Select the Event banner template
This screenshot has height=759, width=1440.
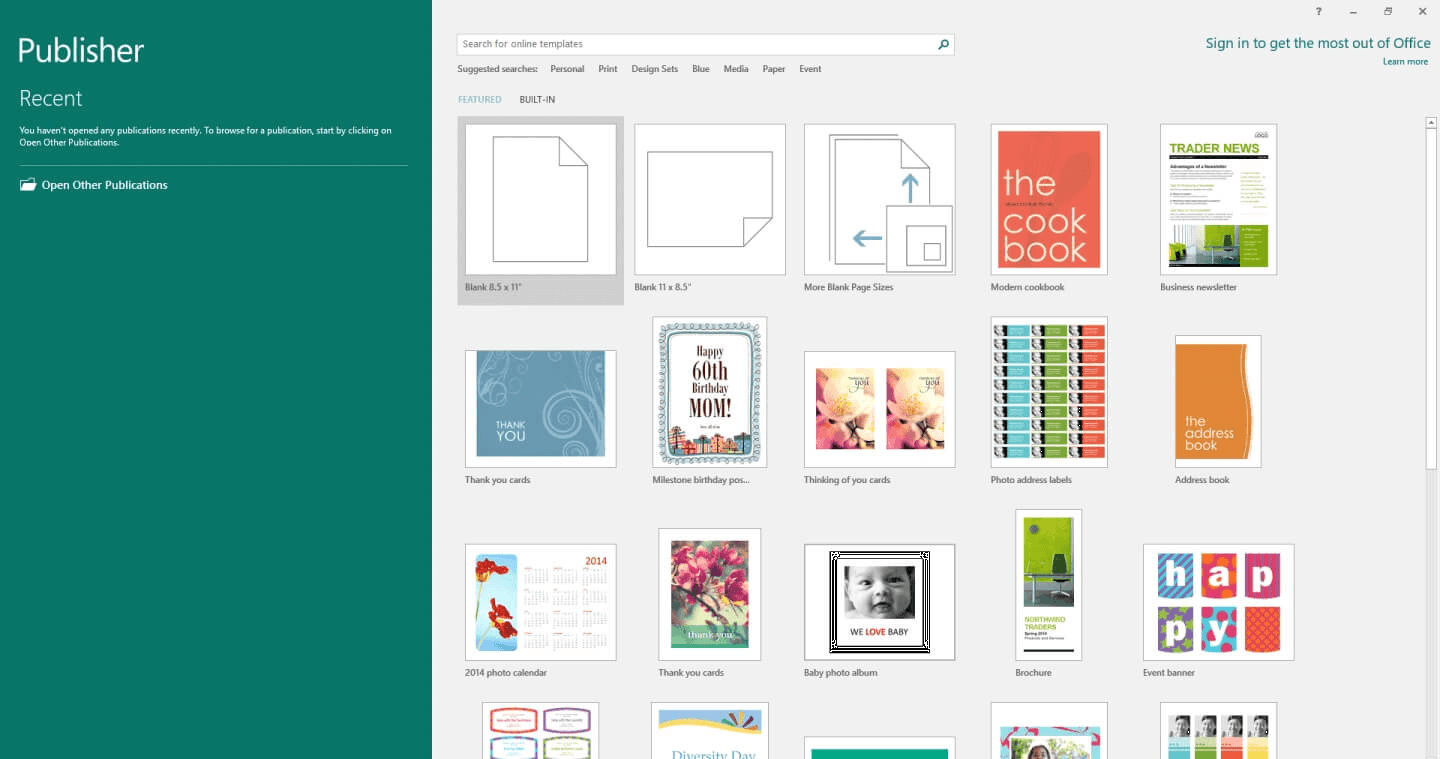pos(1217,602)
